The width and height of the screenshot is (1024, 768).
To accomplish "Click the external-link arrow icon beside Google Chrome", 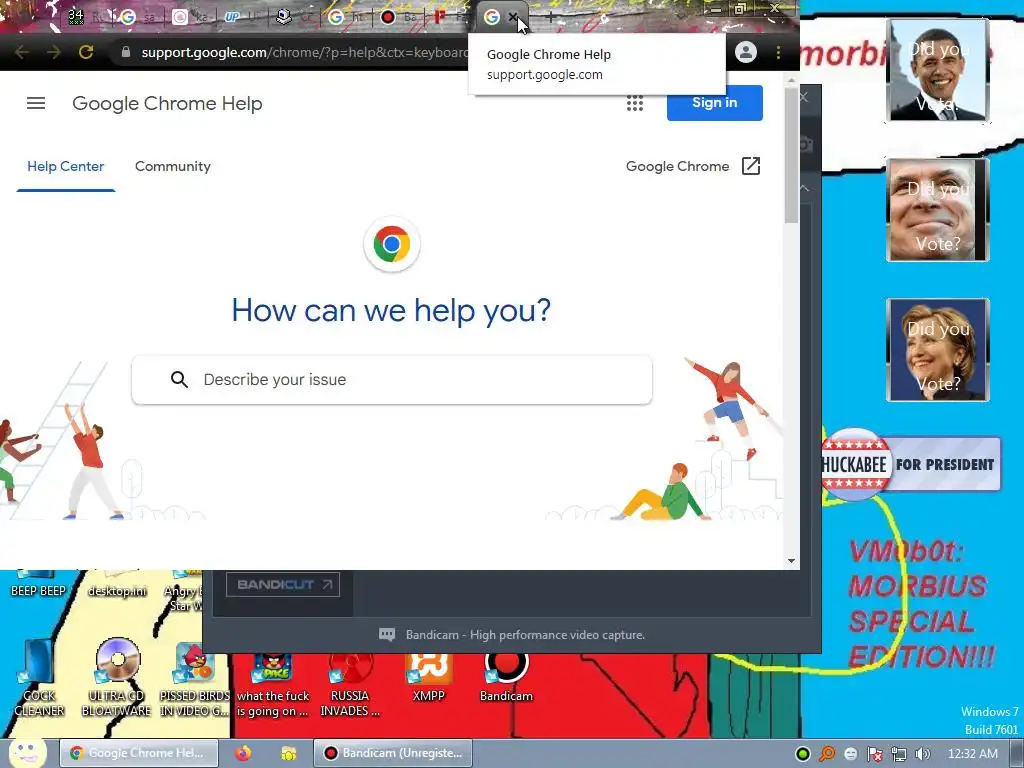I will click(x=751, y=166).
